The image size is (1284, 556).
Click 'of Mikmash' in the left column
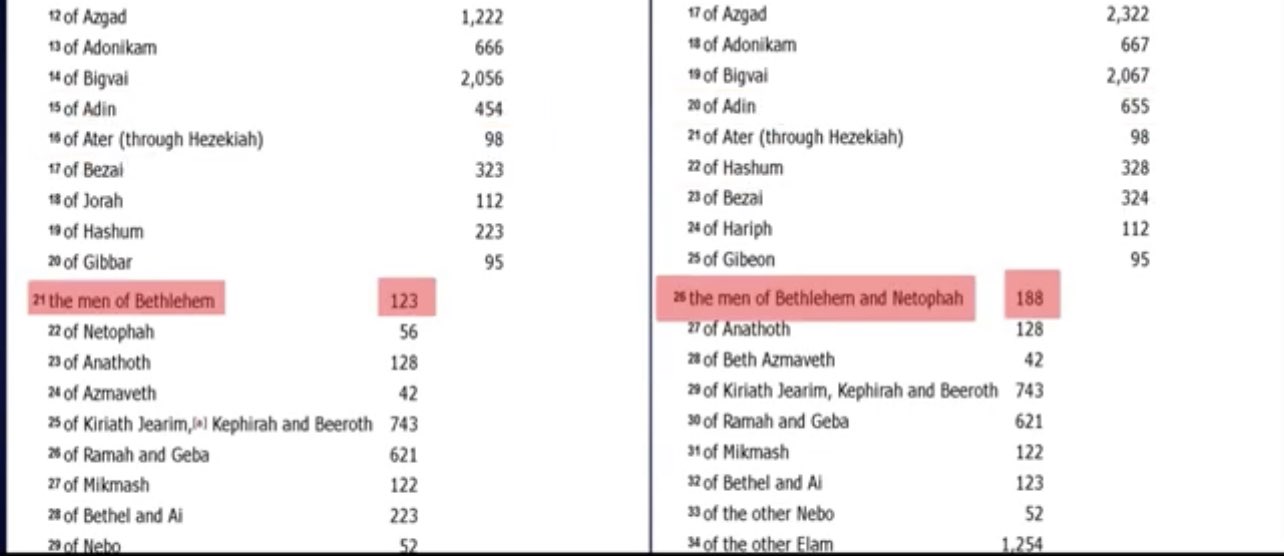tap(105, 486)
